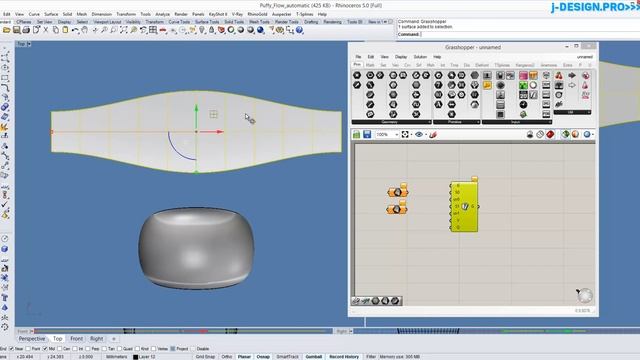Screen dimensions: 640x360
Task: Click the cherries icon in Util panel
Action: tap(559, 76)
